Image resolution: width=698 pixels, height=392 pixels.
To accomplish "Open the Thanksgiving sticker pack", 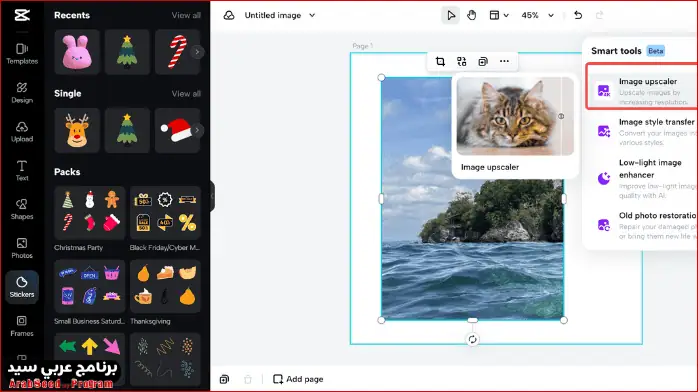I will [165, 287].
